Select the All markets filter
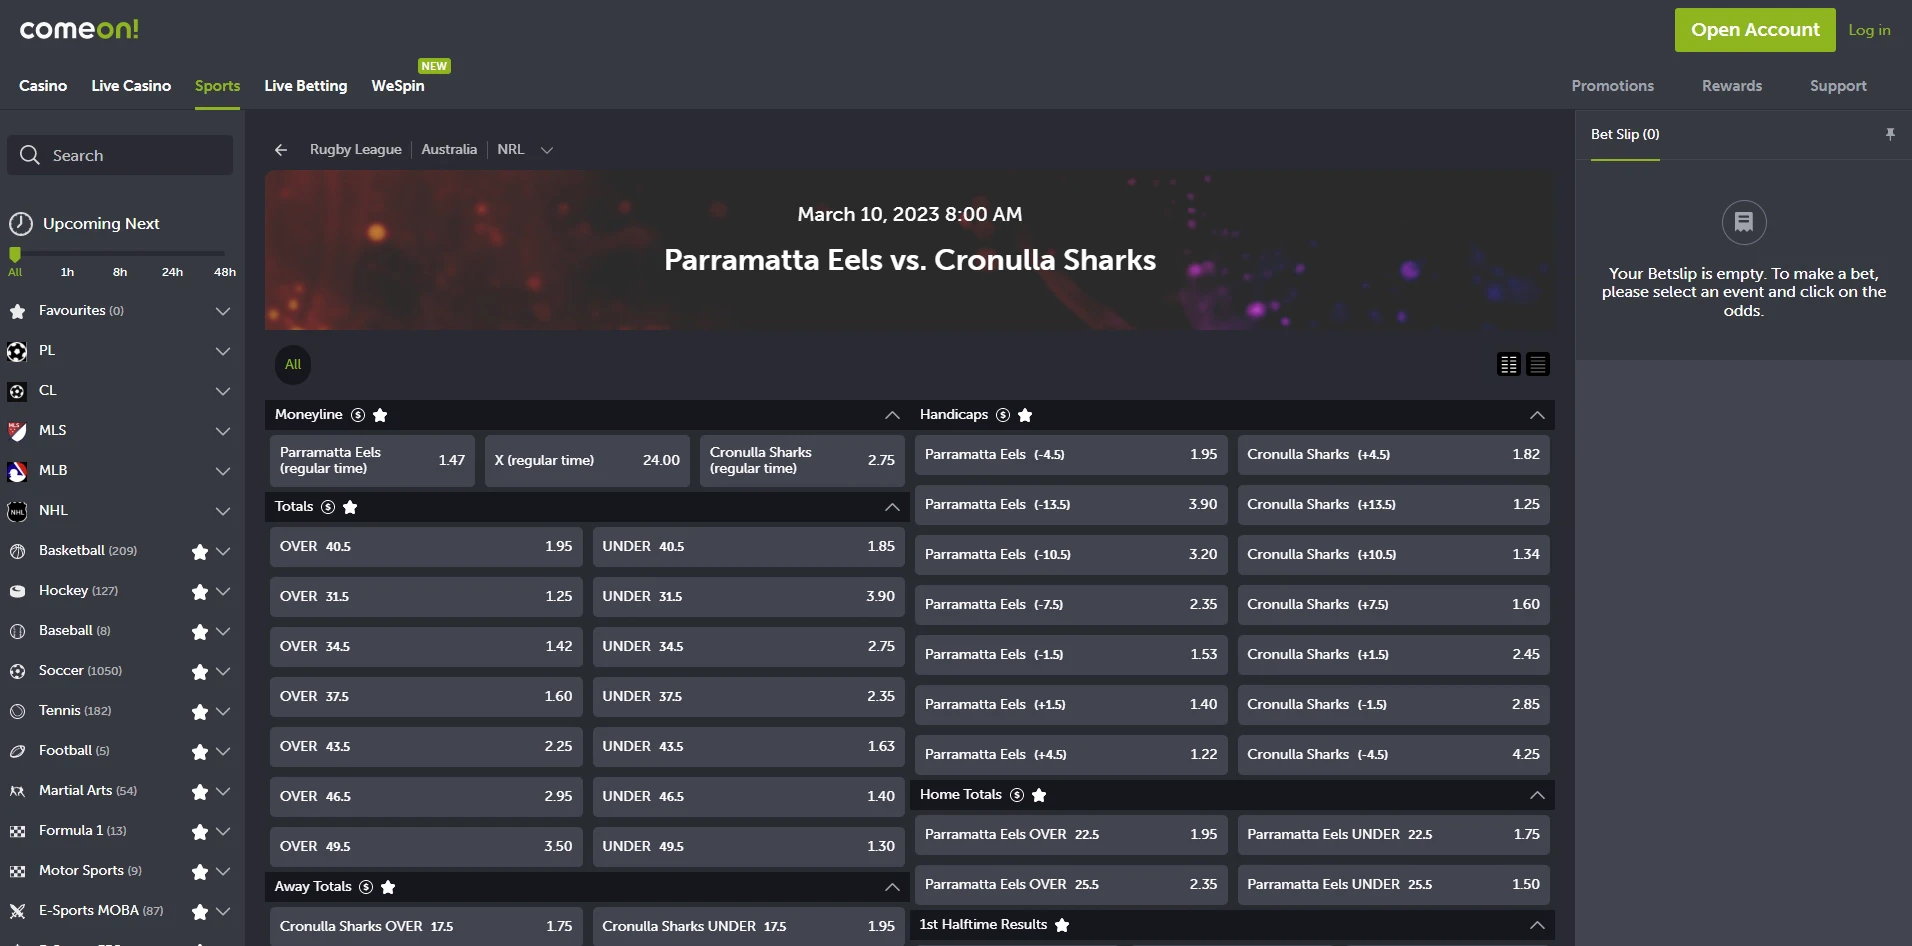 (x=293, y=364)
